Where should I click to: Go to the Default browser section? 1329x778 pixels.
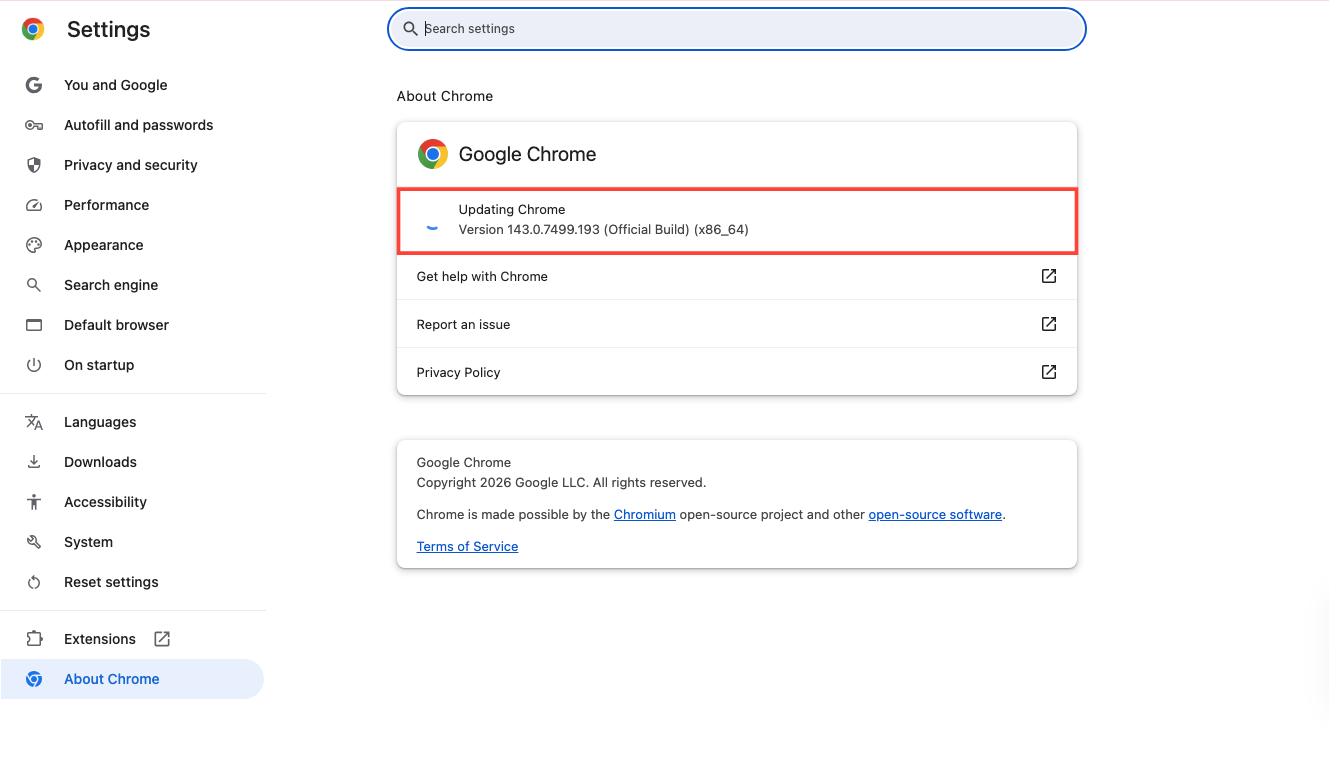pos(116,325)
